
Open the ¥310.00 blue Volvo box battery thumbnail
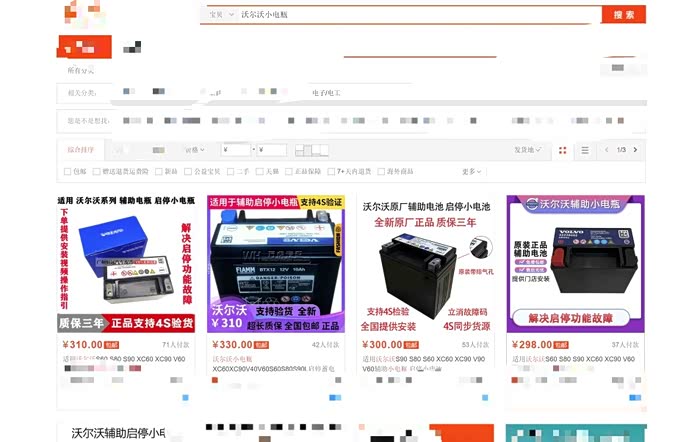pos(126,264)
